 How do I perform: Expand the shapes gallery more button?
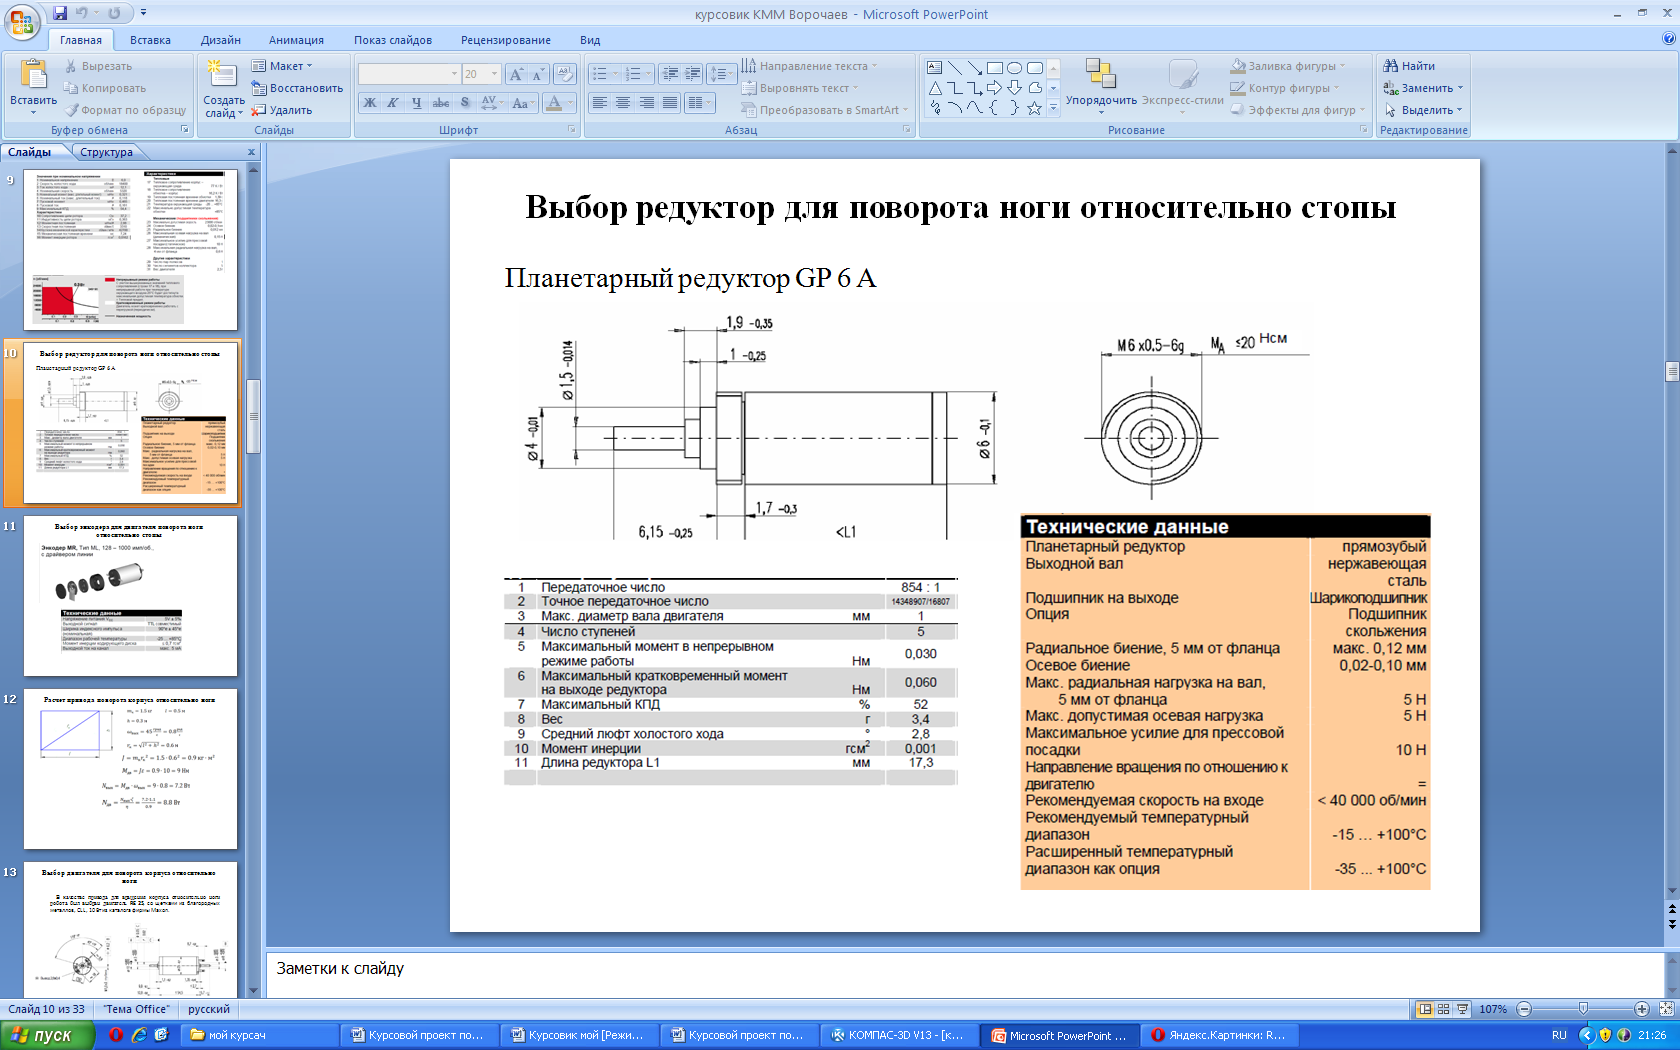tap(1053, 108)
